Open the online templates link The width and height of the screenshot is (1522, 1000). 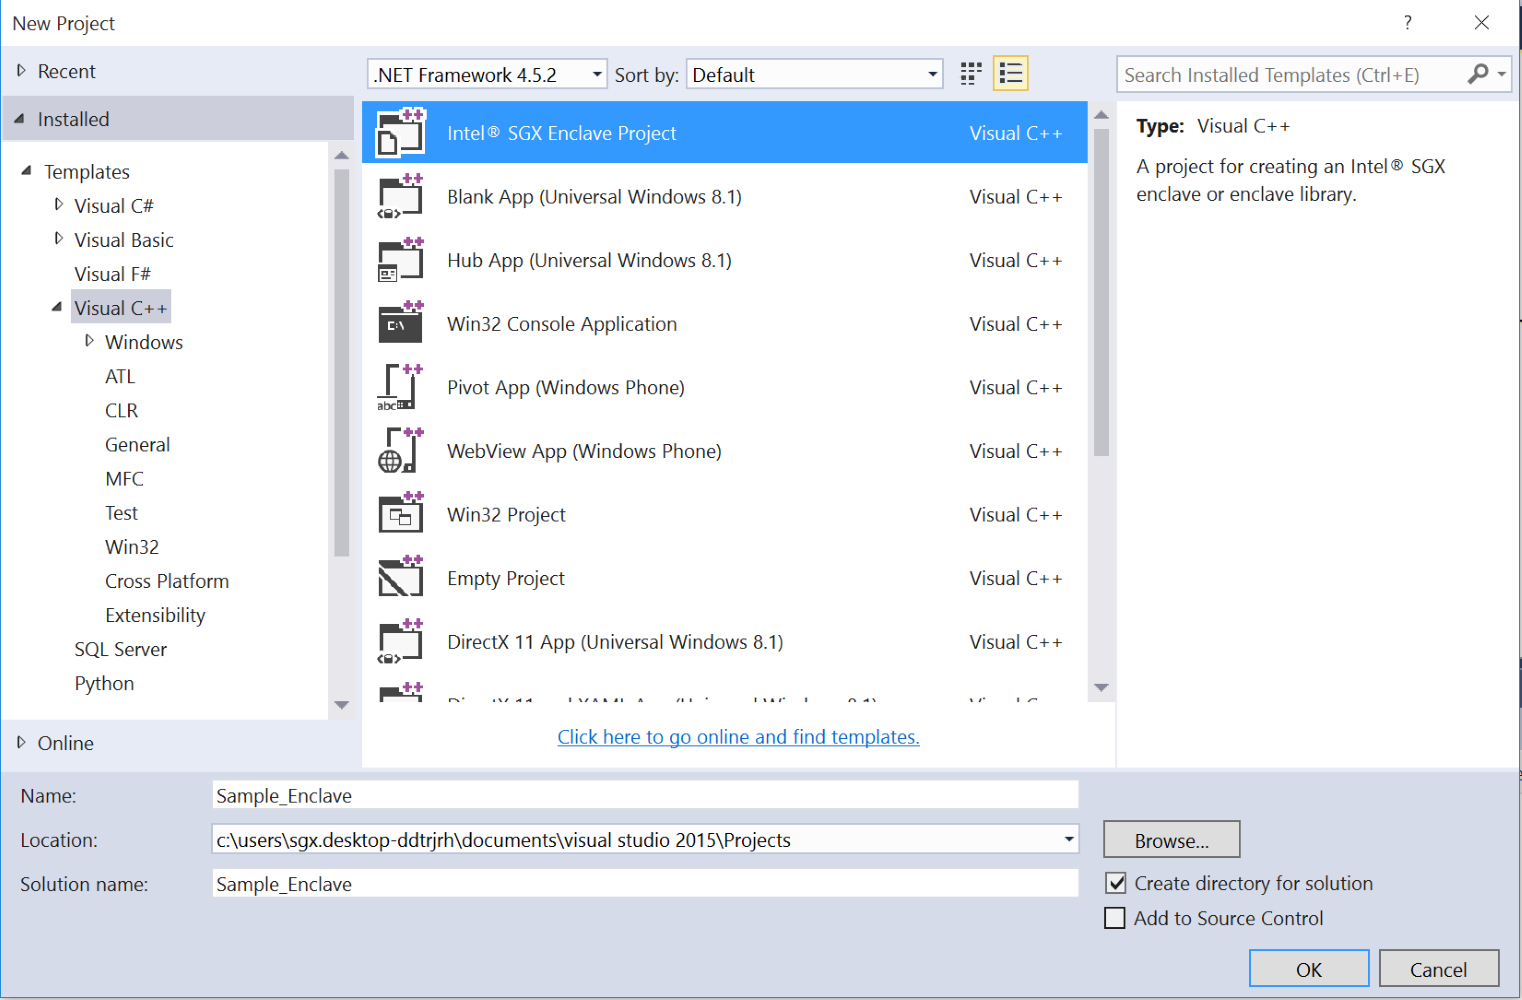[738, 737]
